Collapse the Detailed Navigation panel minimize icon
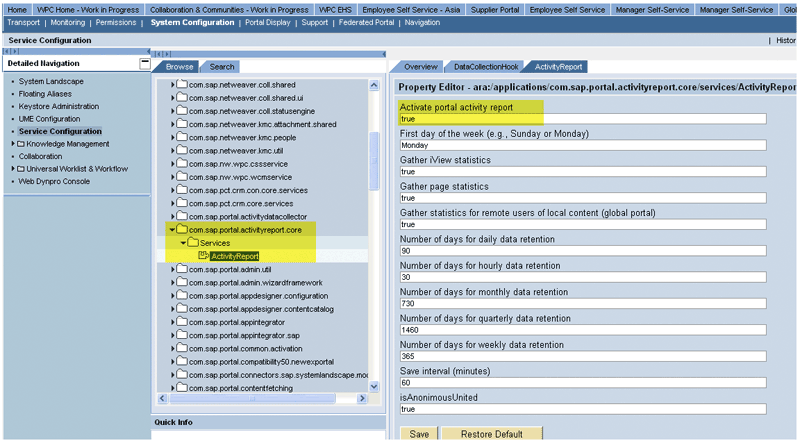 (x=145, y=63)
